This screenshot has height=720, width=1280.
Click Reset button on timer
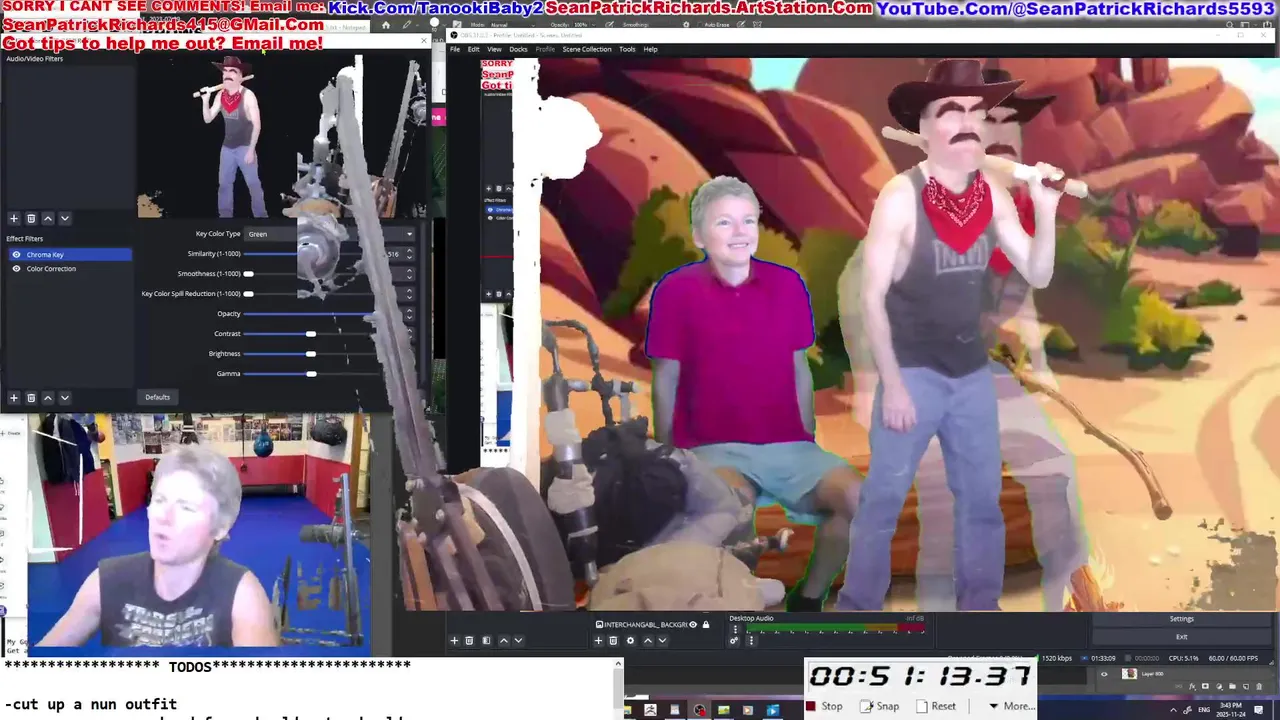tap(936, 706)
